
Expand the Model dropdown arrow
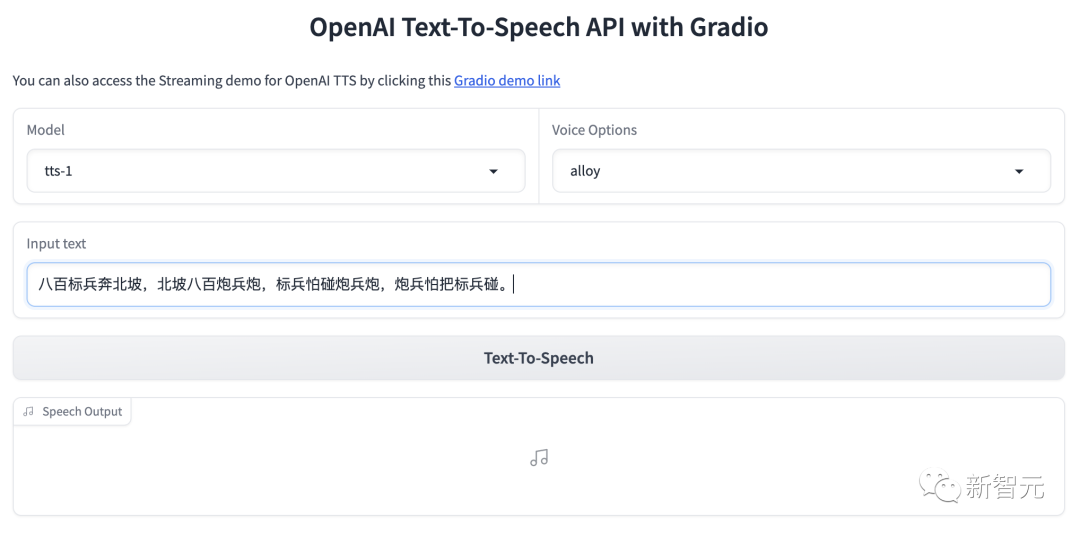click(x=493, y=172)
